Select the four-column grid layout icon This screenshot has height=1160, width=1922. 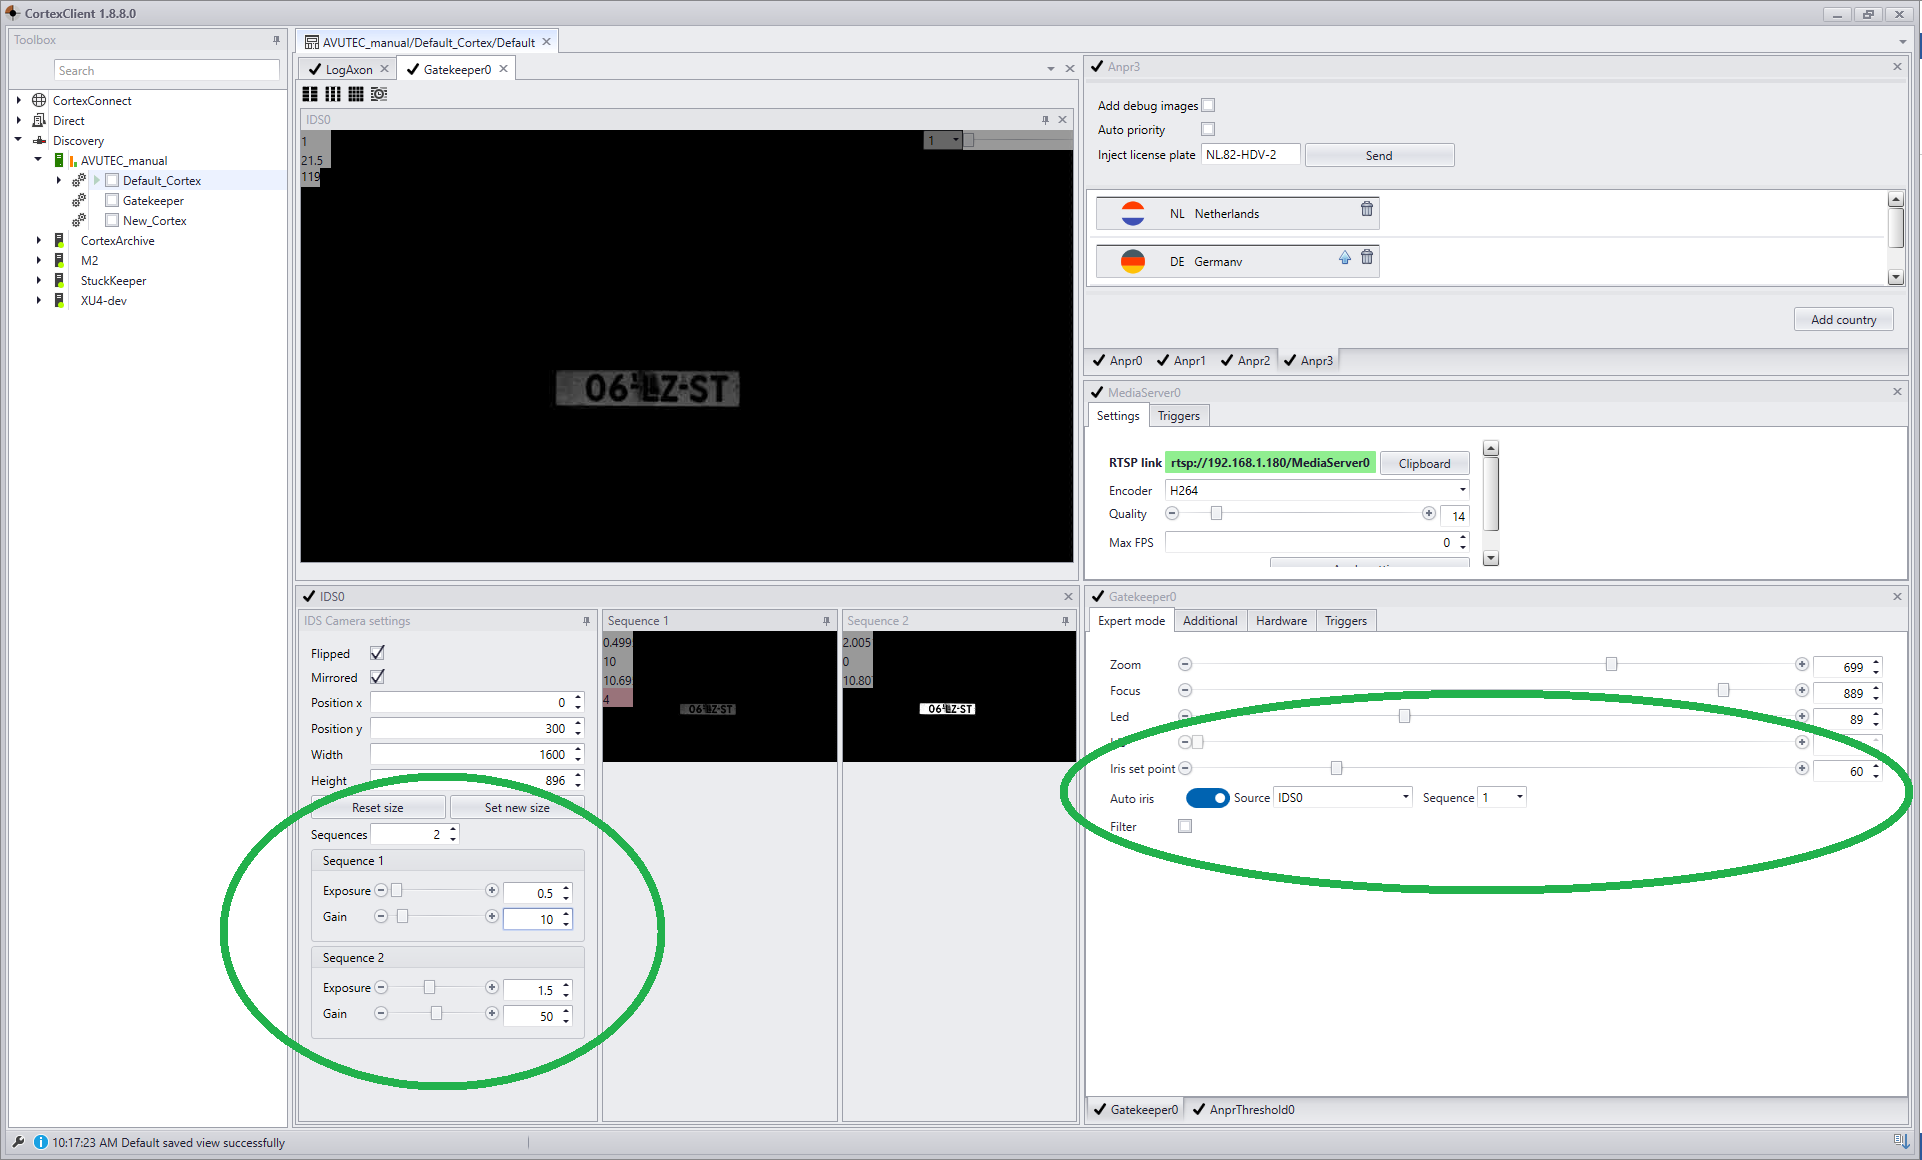coord(356,94)
